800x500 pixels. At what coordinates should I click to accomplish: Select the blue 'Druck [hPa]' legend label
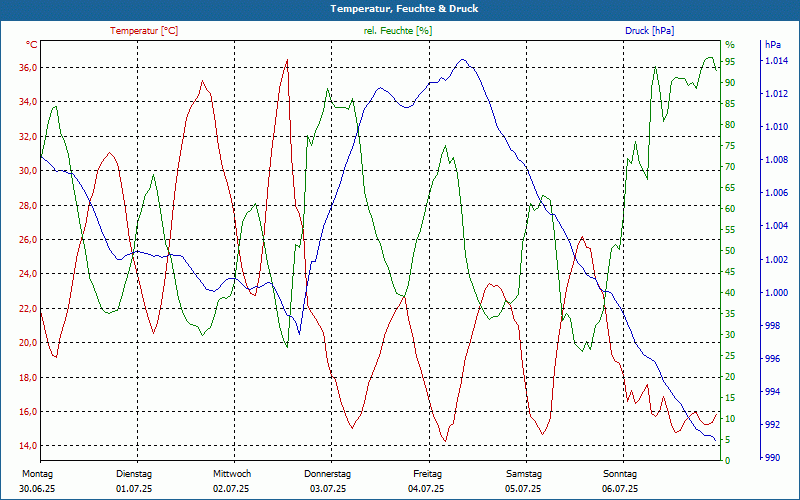[649, 31]
